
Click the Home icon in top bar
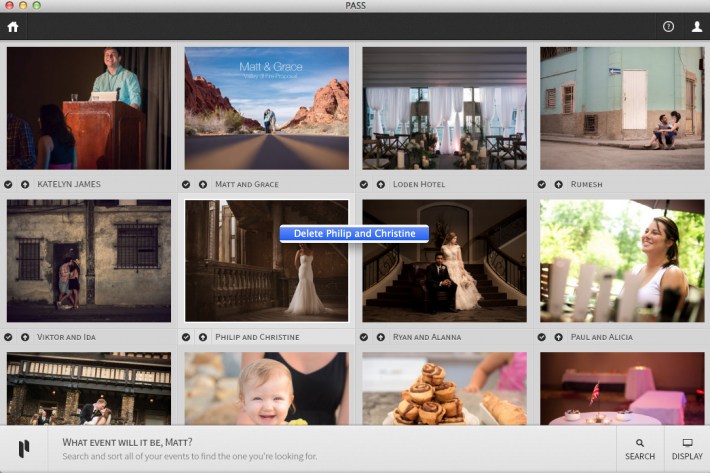point(13,27)
